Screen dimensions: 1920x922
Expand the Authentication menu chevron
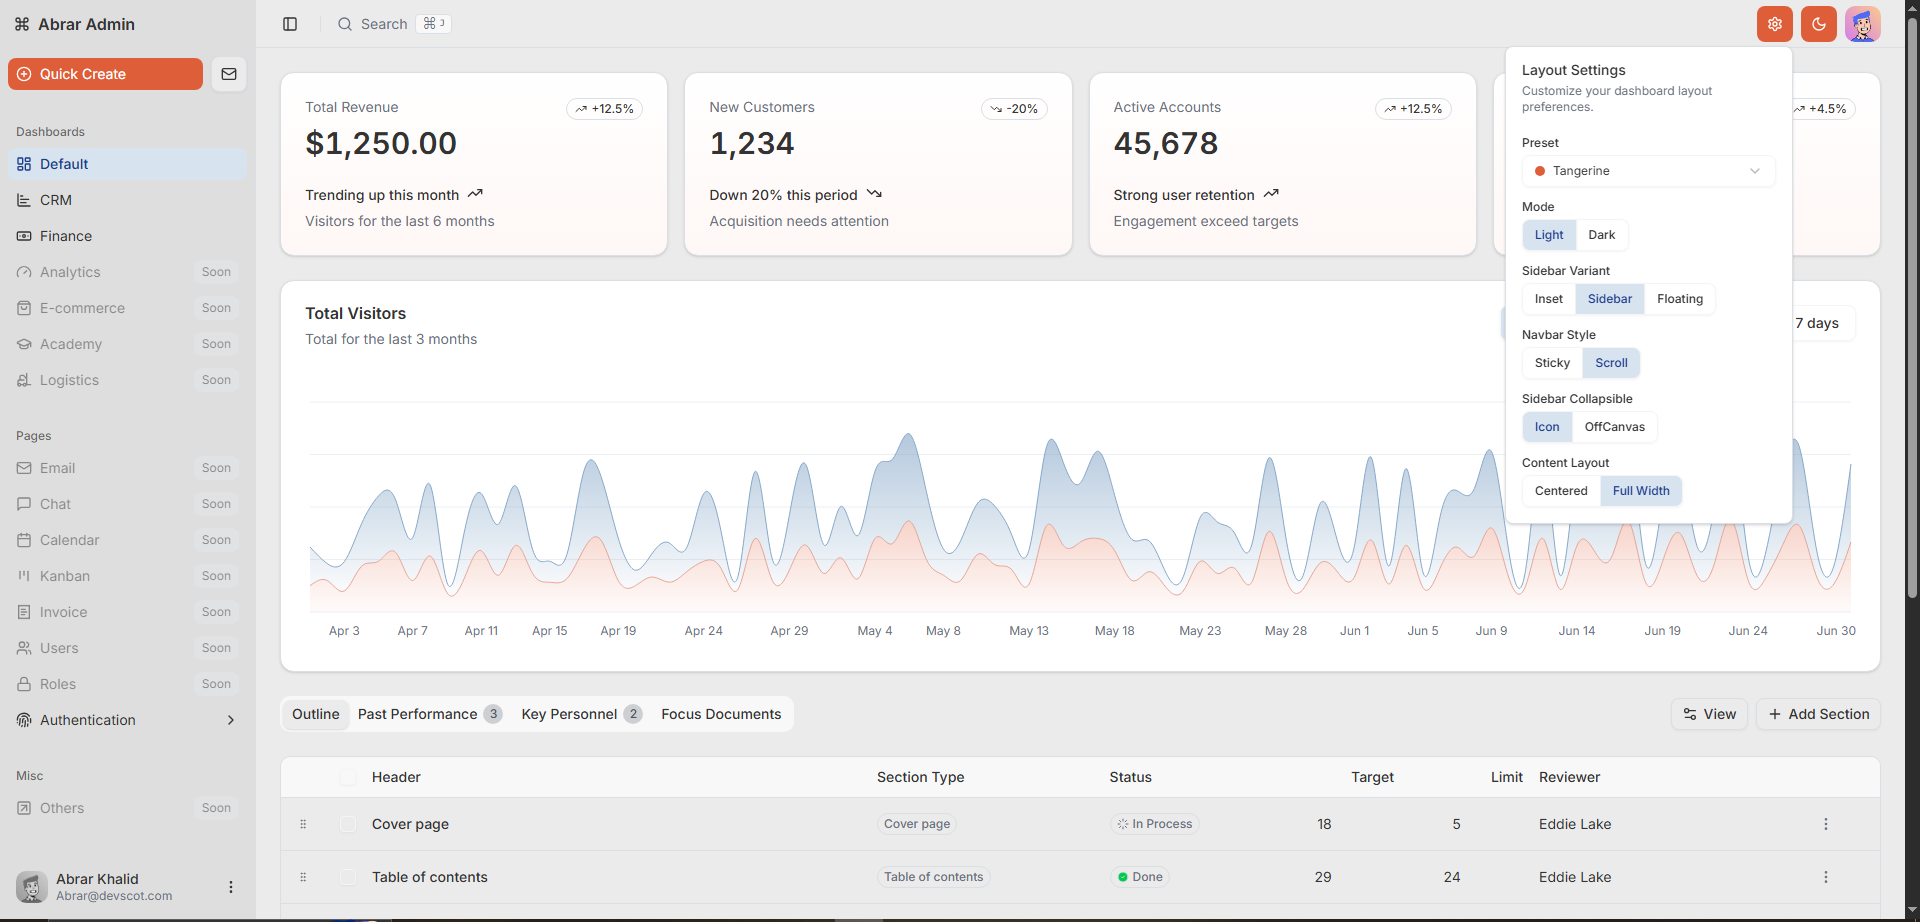pyautogui.click(x=231, y=720)
